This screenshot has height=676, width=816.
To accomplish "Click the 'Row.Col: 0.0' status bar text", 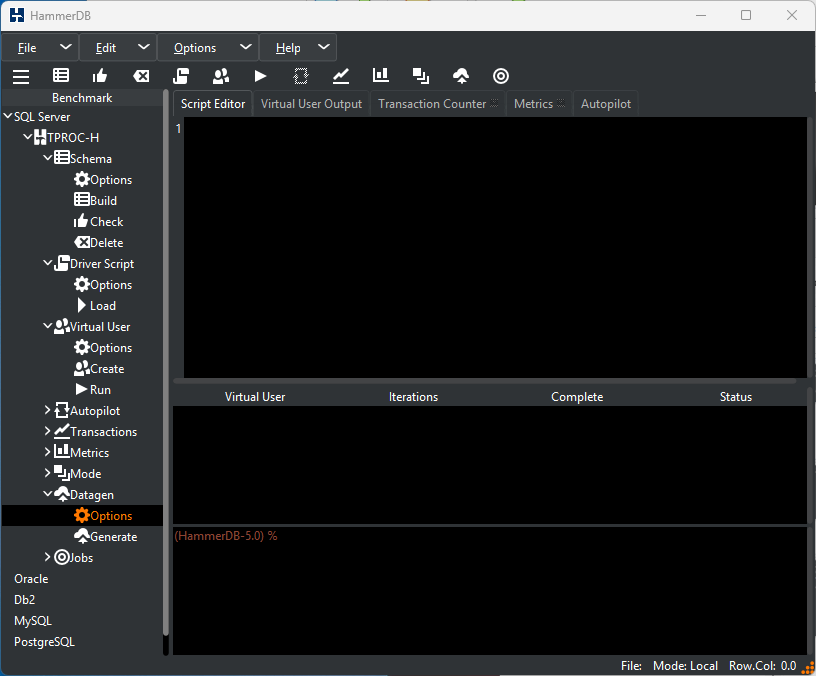I will coord(762,666).
